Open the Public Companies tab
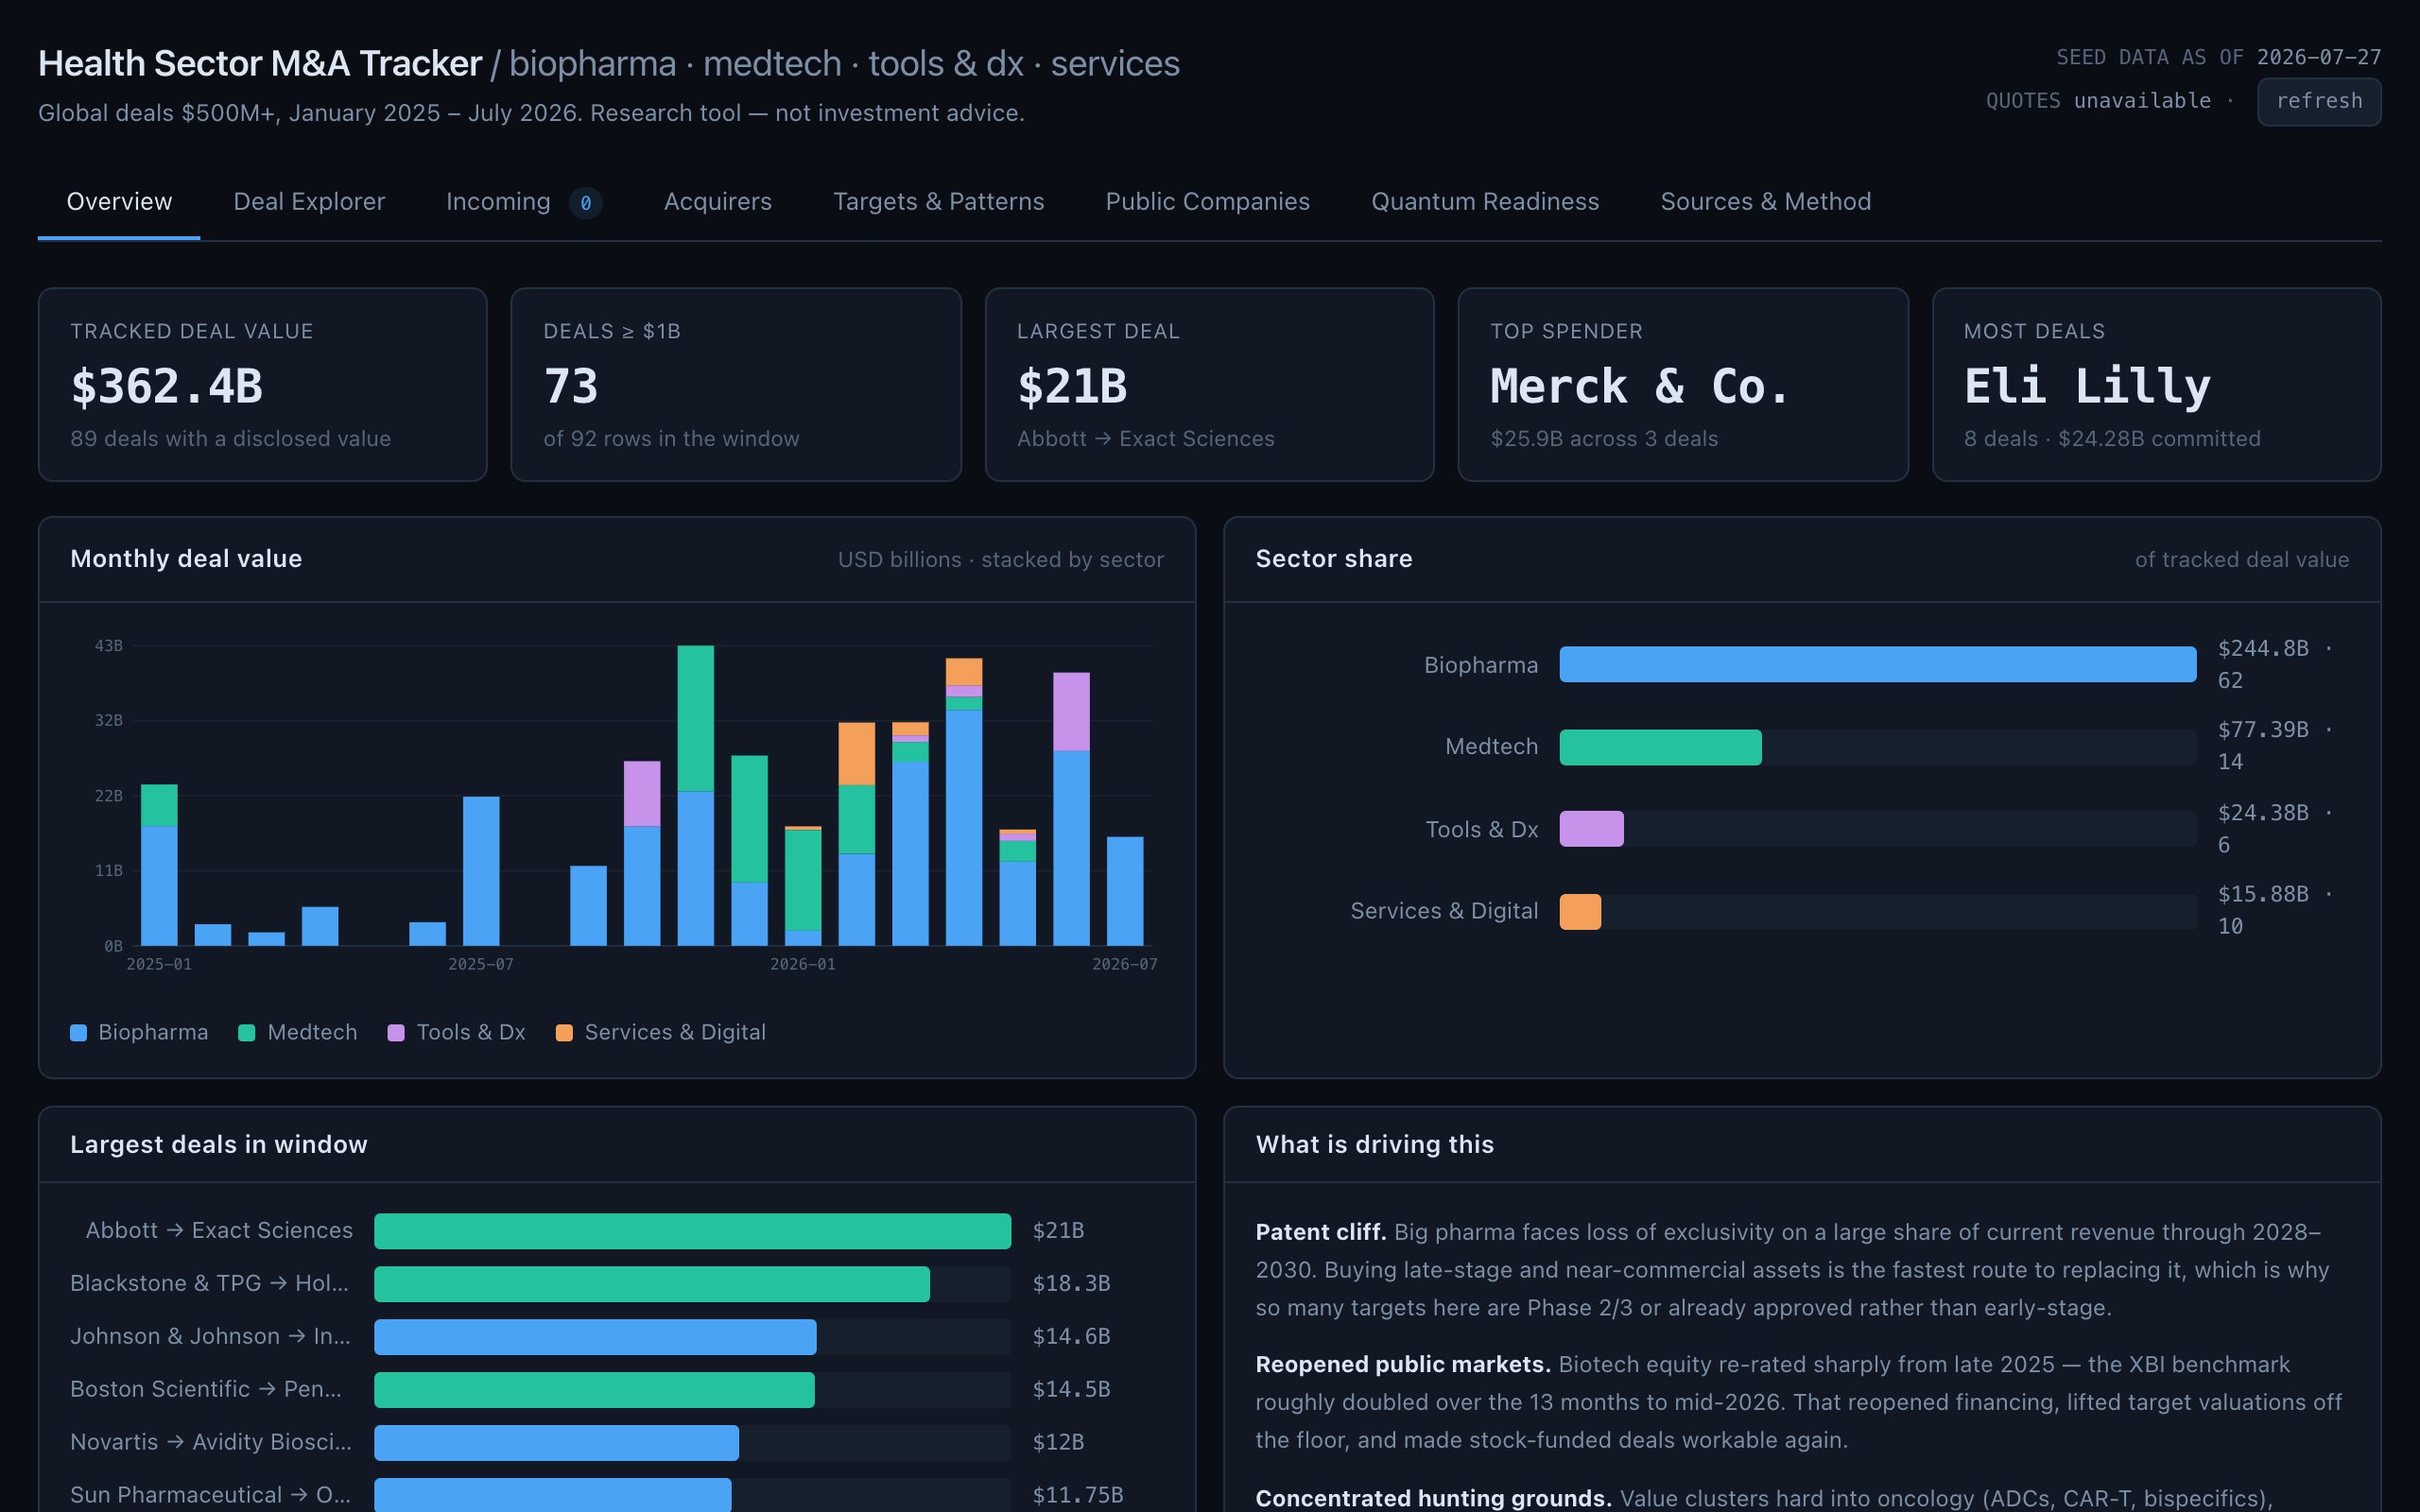Screen dimensions: 2420x1512 click(1207, 202)
